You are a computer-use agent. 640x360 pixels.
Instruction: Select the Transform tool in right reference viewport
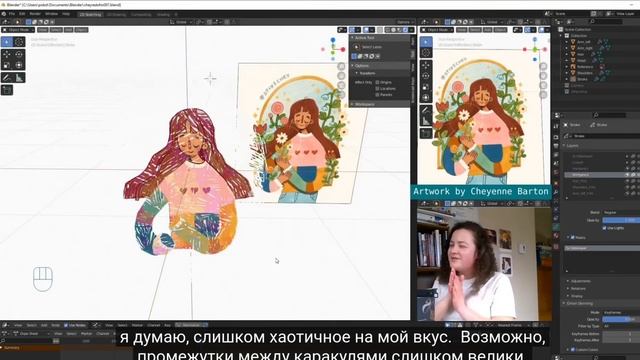pyautogui.click(x=426, y=98)
